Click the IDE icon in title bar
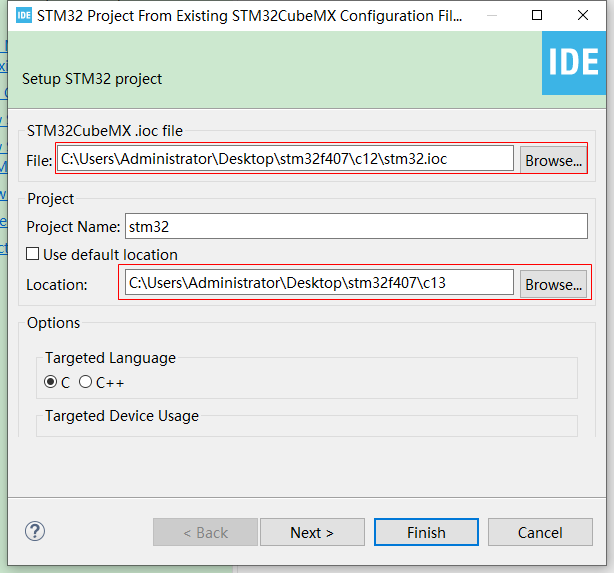Viewport: 614px width, 573px height. [24, 16]
